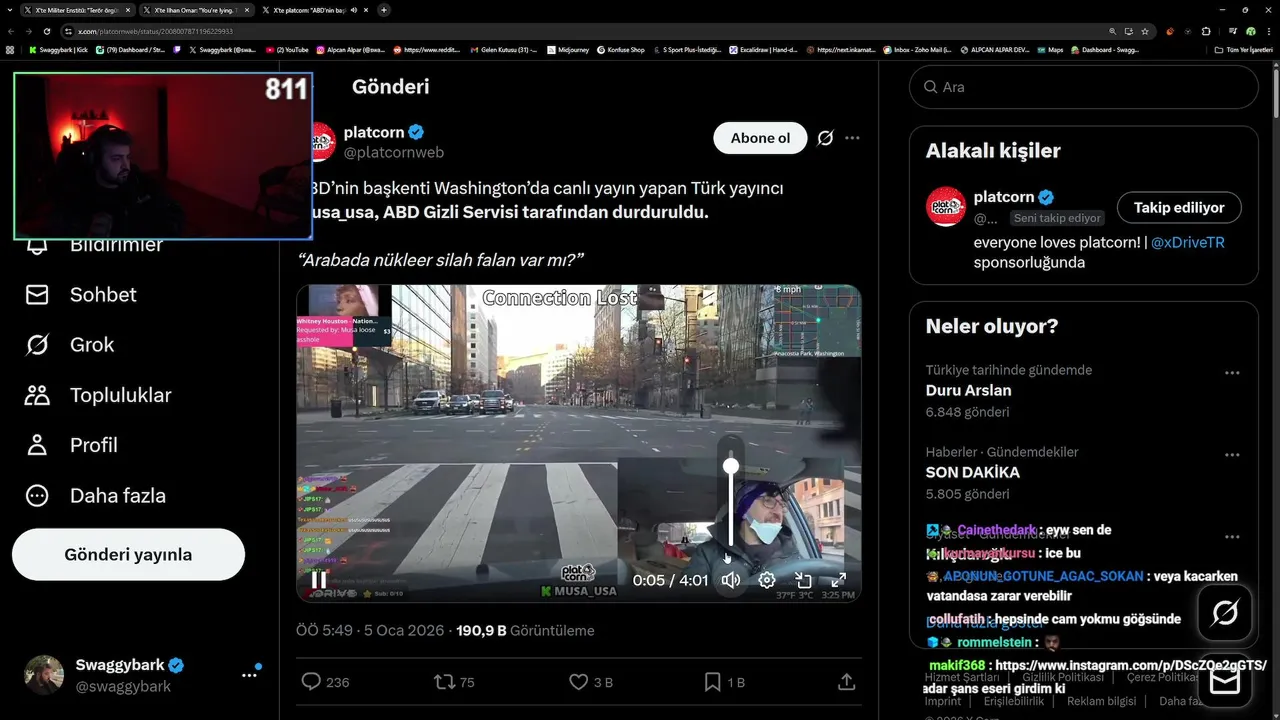Screen dimensions: 1280x720
Task: Open the @platcornweb handle link
Action: pyautogui.click(x=394, y=152)
